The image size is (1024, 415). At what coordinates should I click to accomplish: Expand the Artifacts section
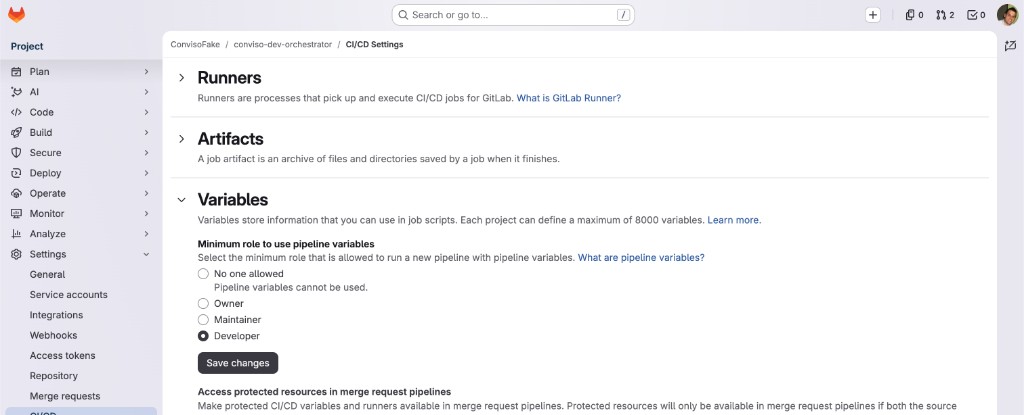(x=182, y=139)
